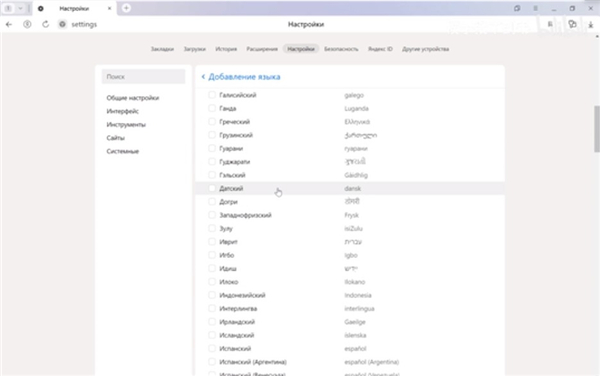Open the bookmarks icon in top-right toolbar
The width and height of the screenshot is (600, 376).
click(550, 24)
